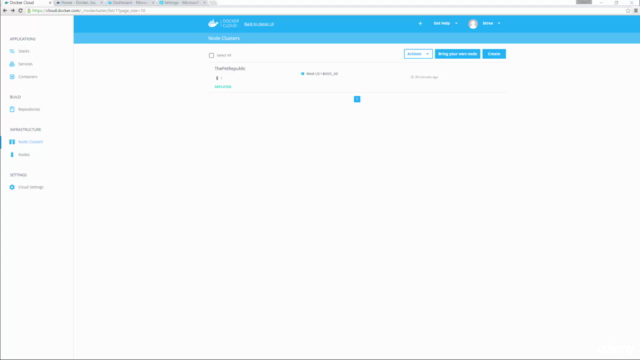Viewport: 640px width, 360px height.
Task: Click the browser forward arrow
Action: pos(13,11)
